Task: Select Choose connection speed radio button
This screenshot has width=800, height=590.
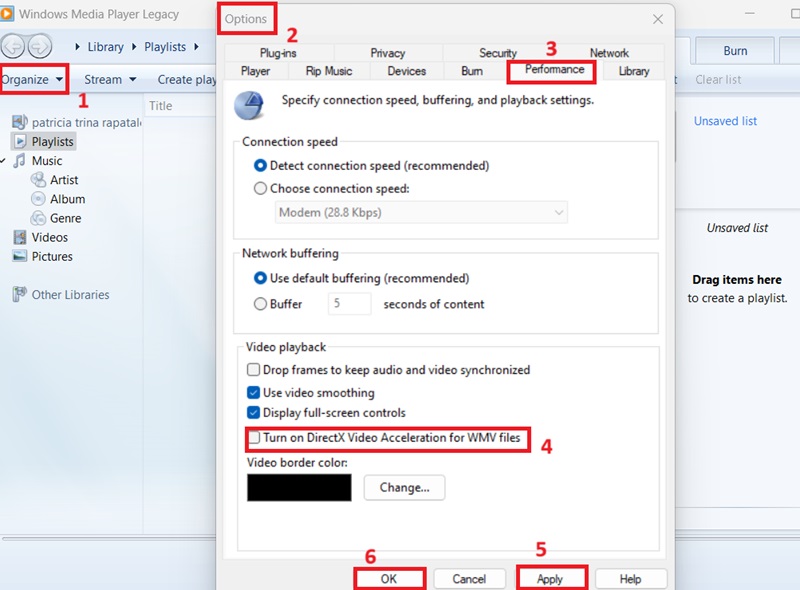Action: point(260,188)
